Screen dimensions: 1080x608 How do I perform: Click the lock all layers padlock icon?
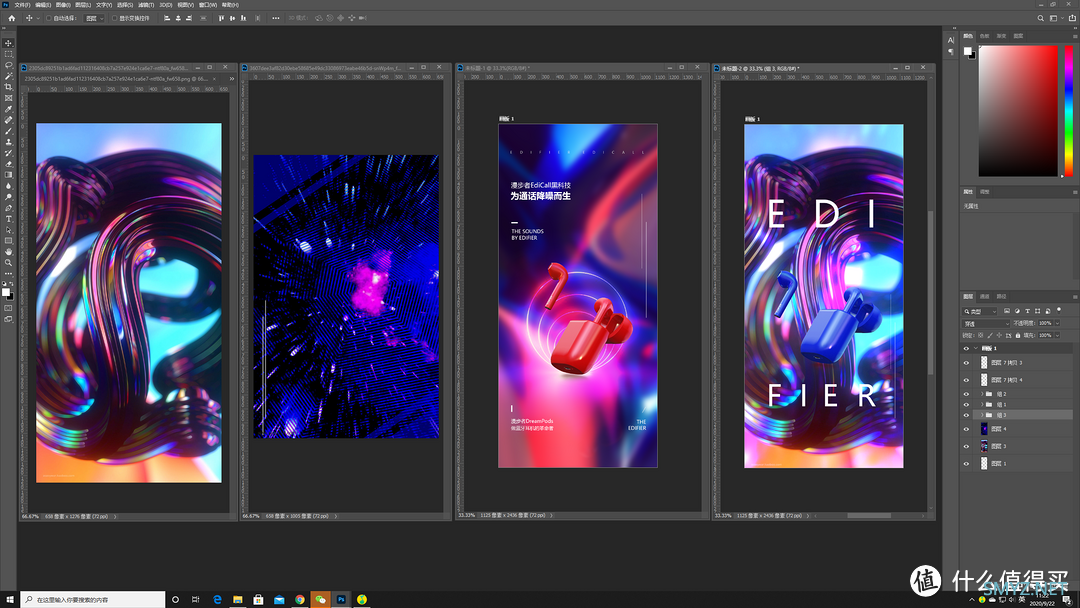(x=1018, y=335)
